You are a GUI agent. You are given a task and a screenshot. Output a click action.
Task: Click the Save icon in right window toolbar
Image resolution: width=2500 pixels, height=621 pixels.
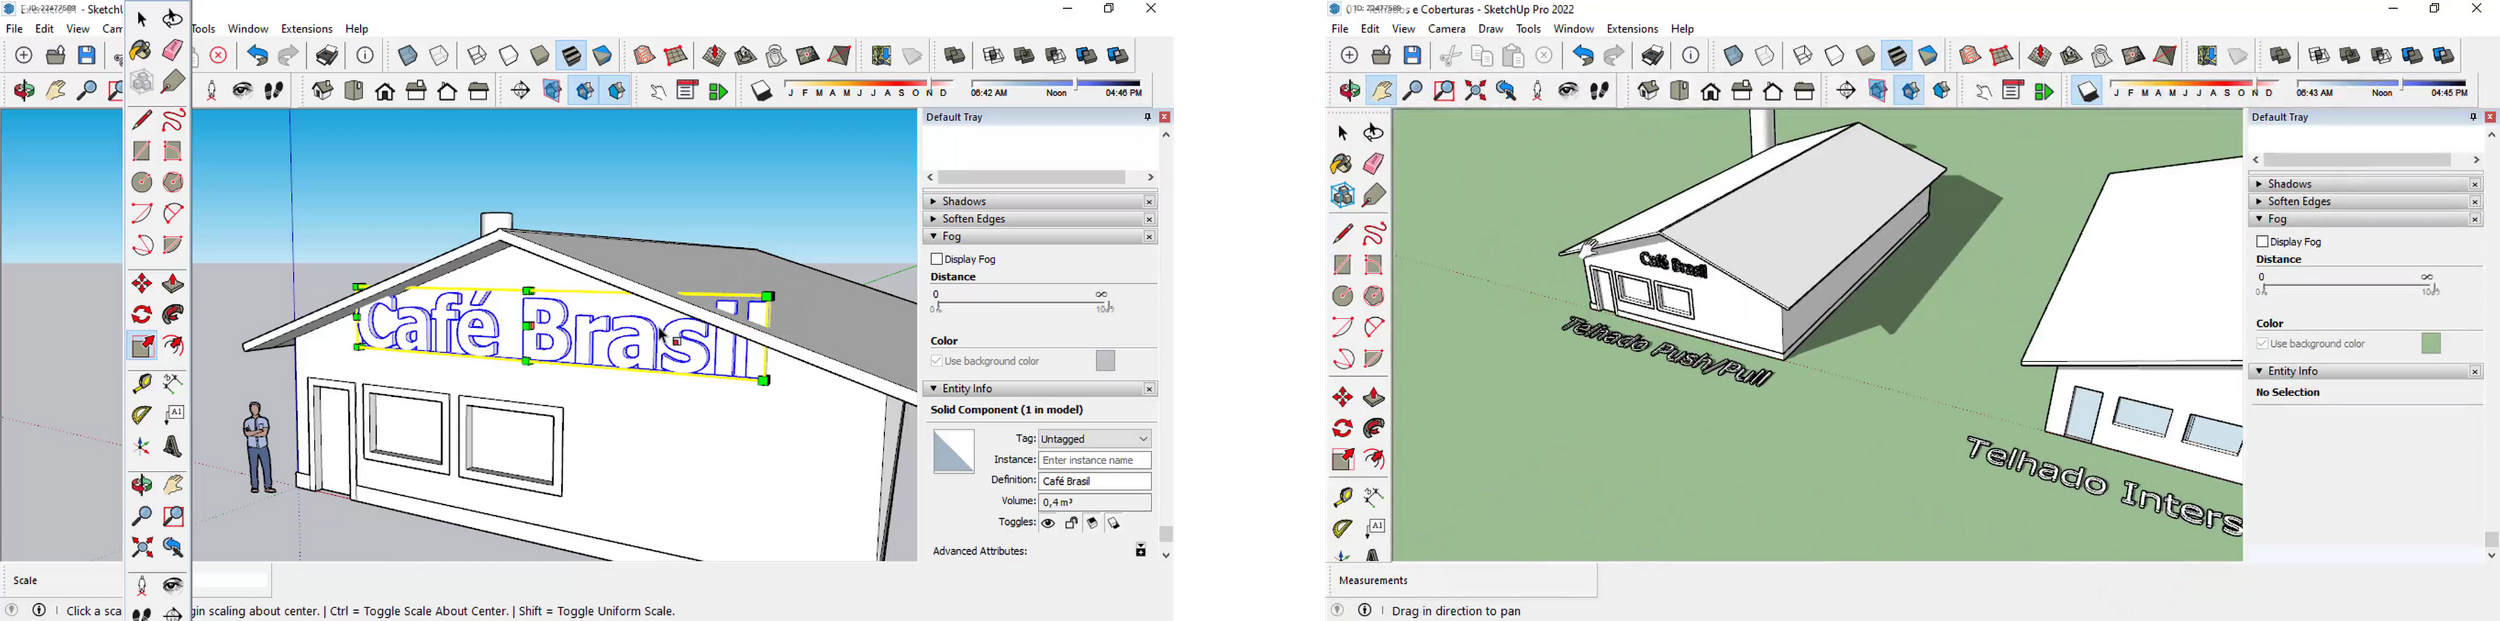pos(1412,56)
